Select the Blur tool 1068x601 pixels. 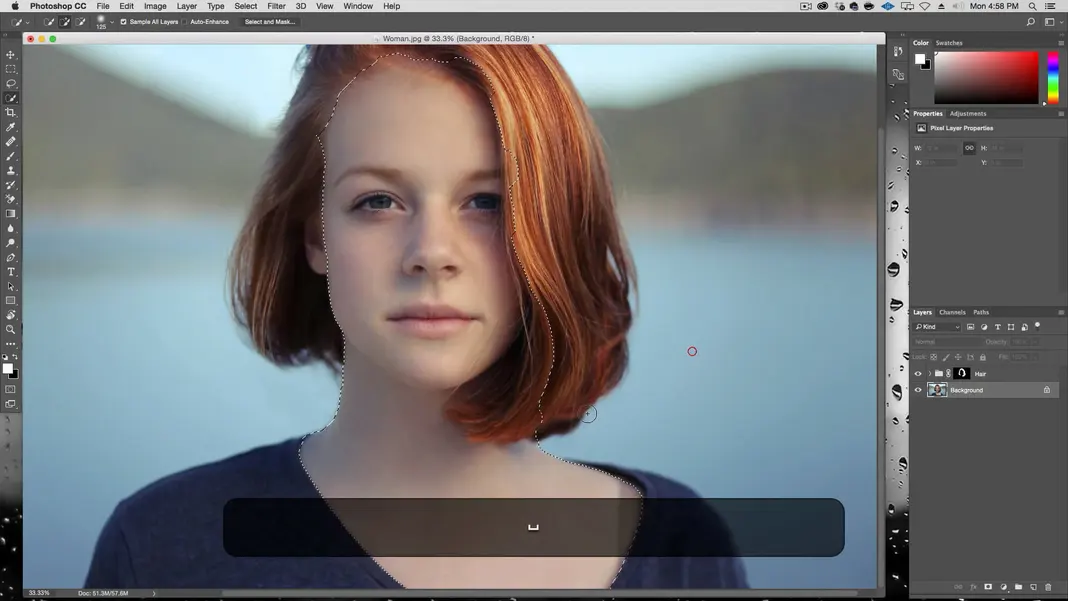point(10,228)
